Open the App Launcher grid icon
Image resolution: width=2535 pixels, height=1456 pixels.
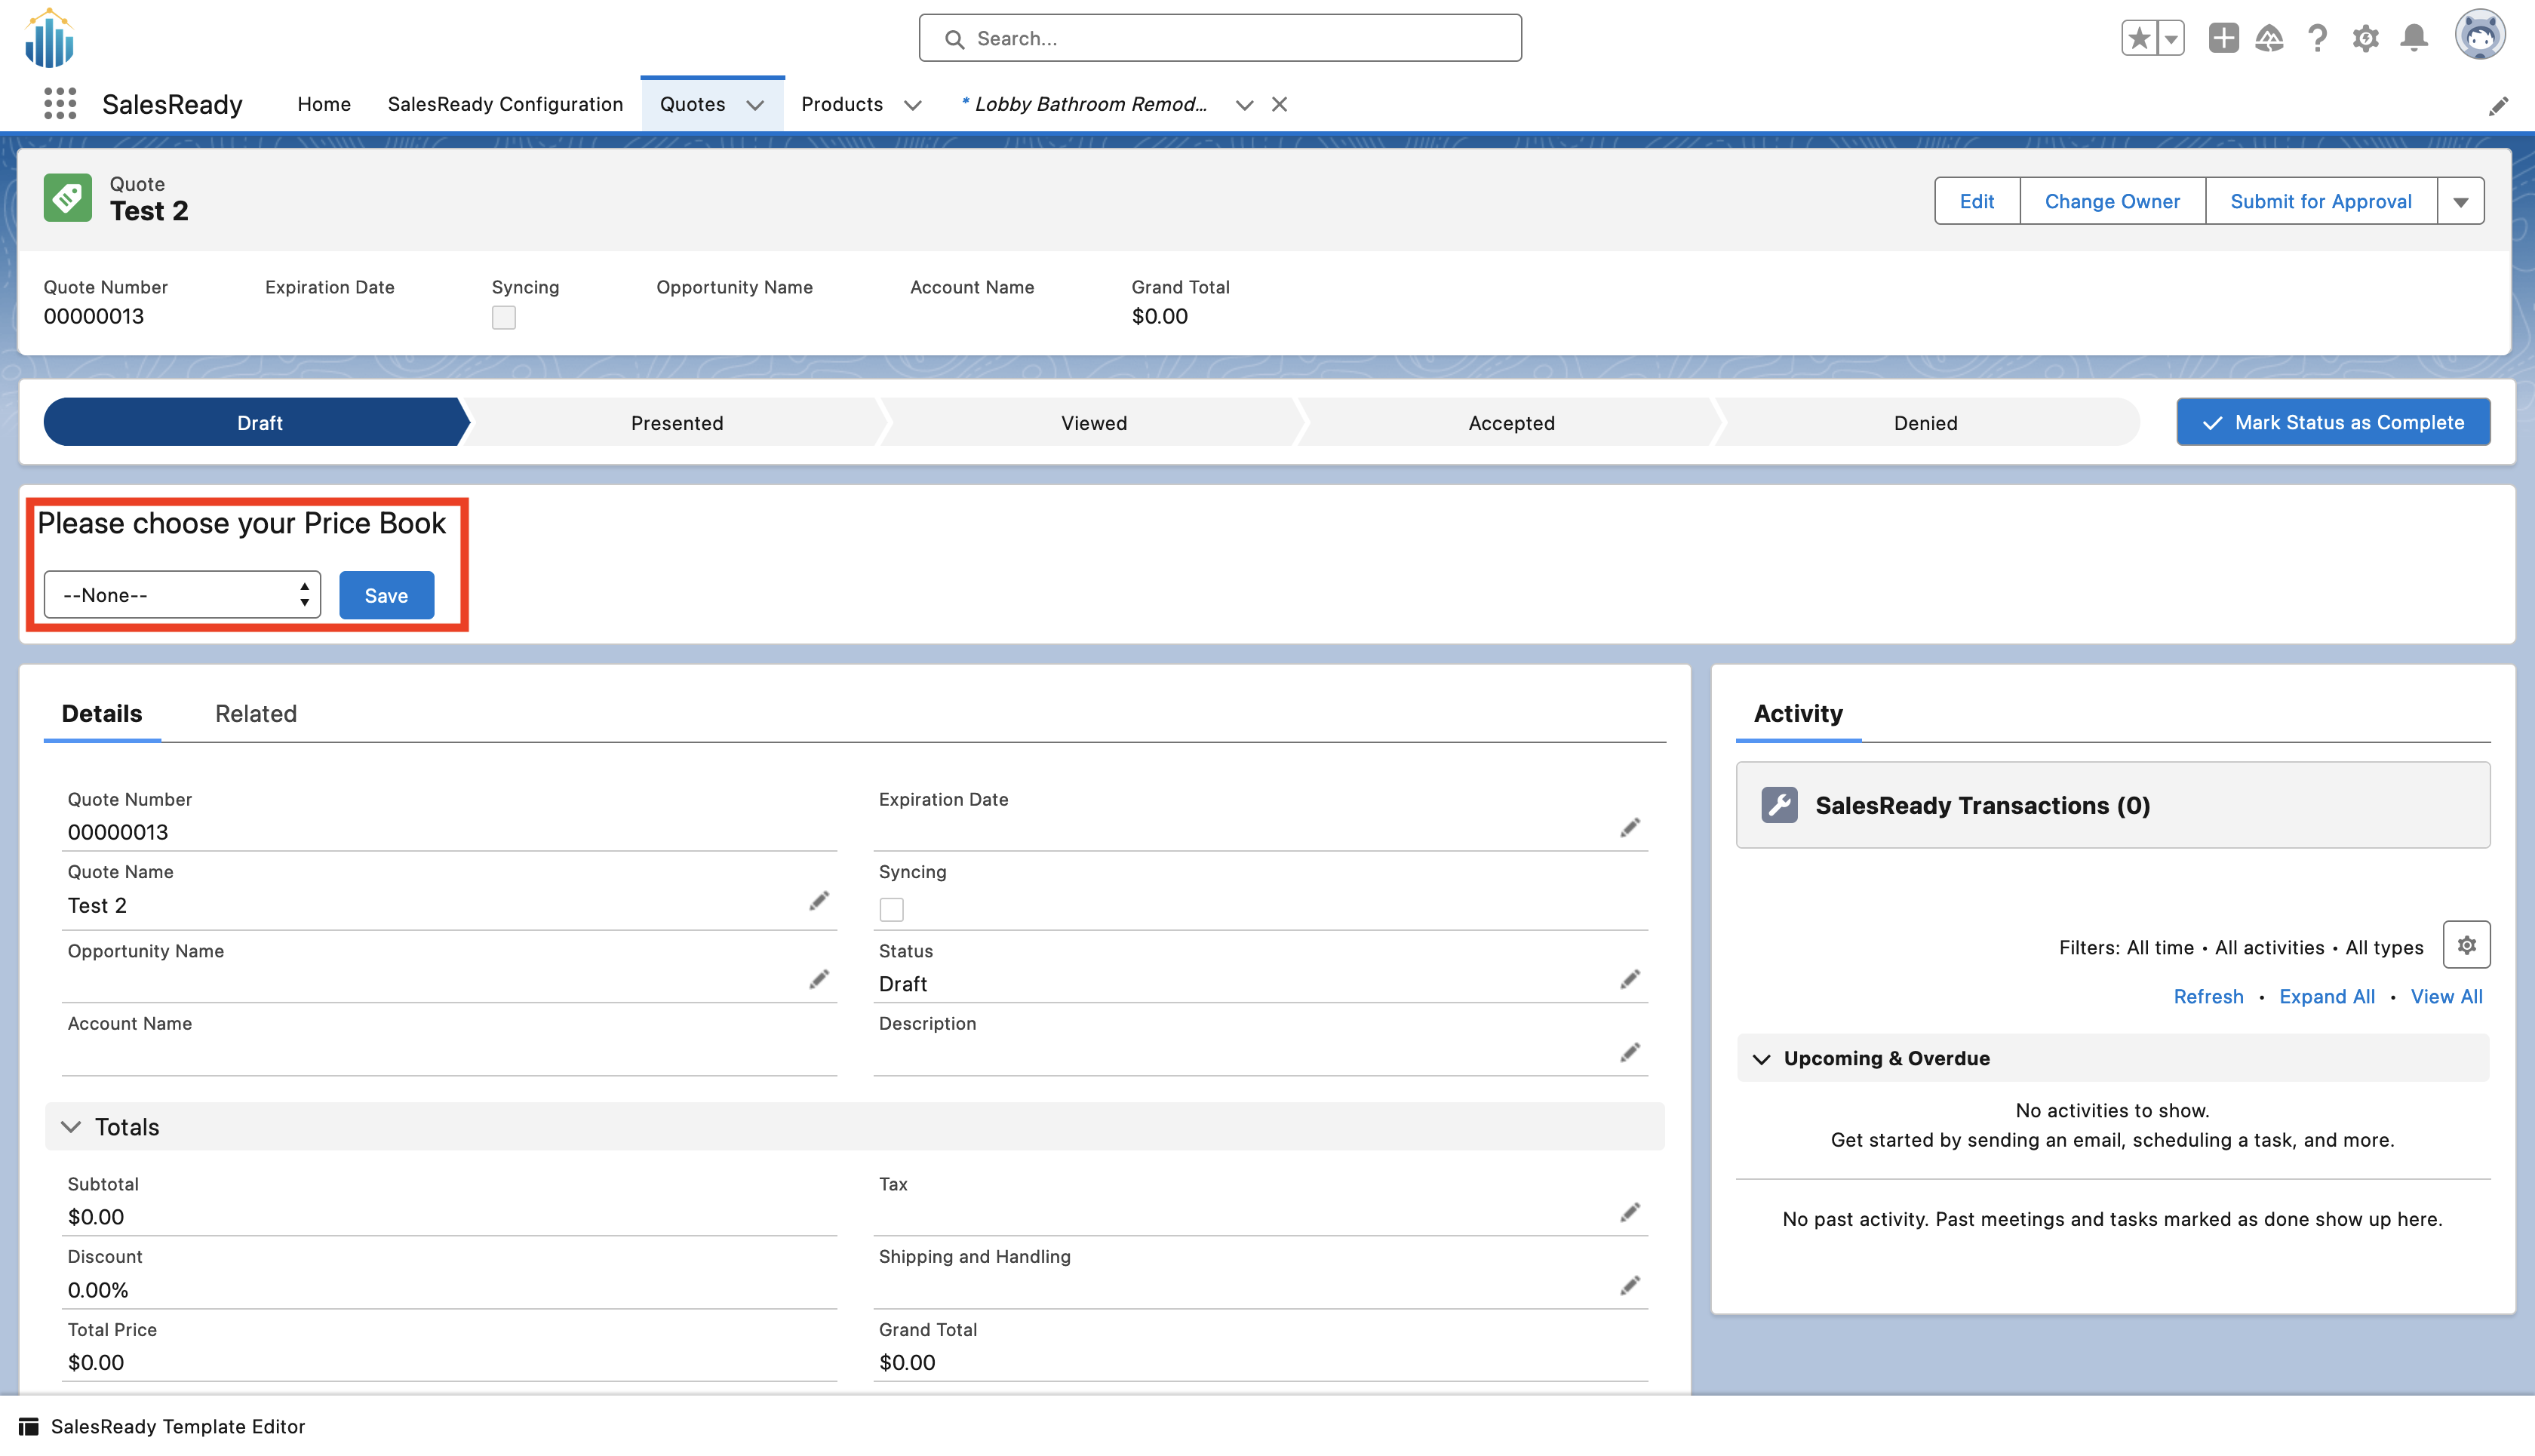click(60, 104)
